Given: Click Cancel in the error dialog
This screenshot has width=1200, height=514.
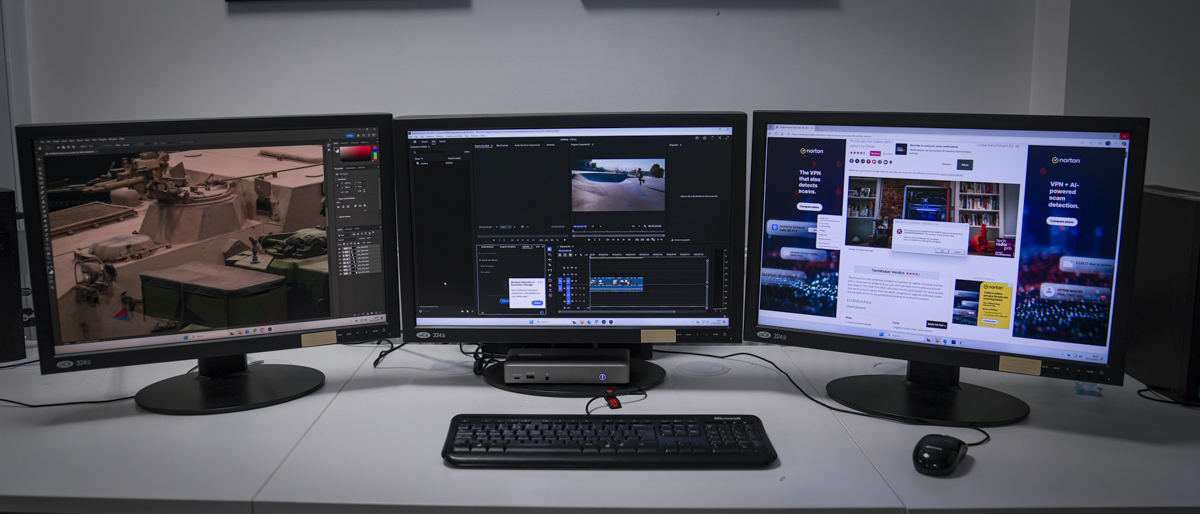Looking at the screenshot, I should [x=957, y=252].
